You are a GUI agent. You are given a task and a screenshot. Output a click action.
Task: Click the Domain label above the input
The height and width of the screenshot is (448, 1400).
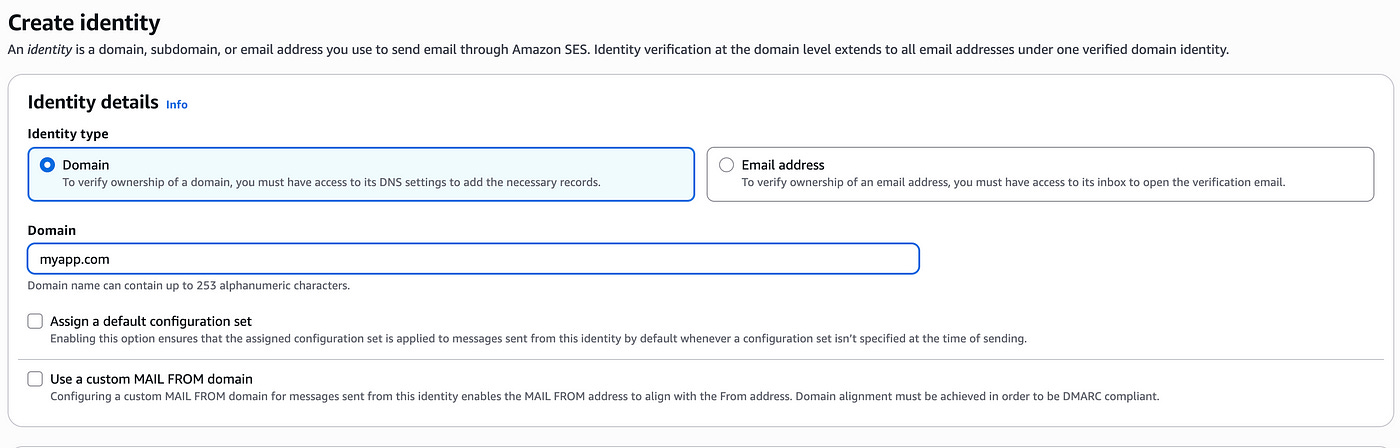click(52, 230)
